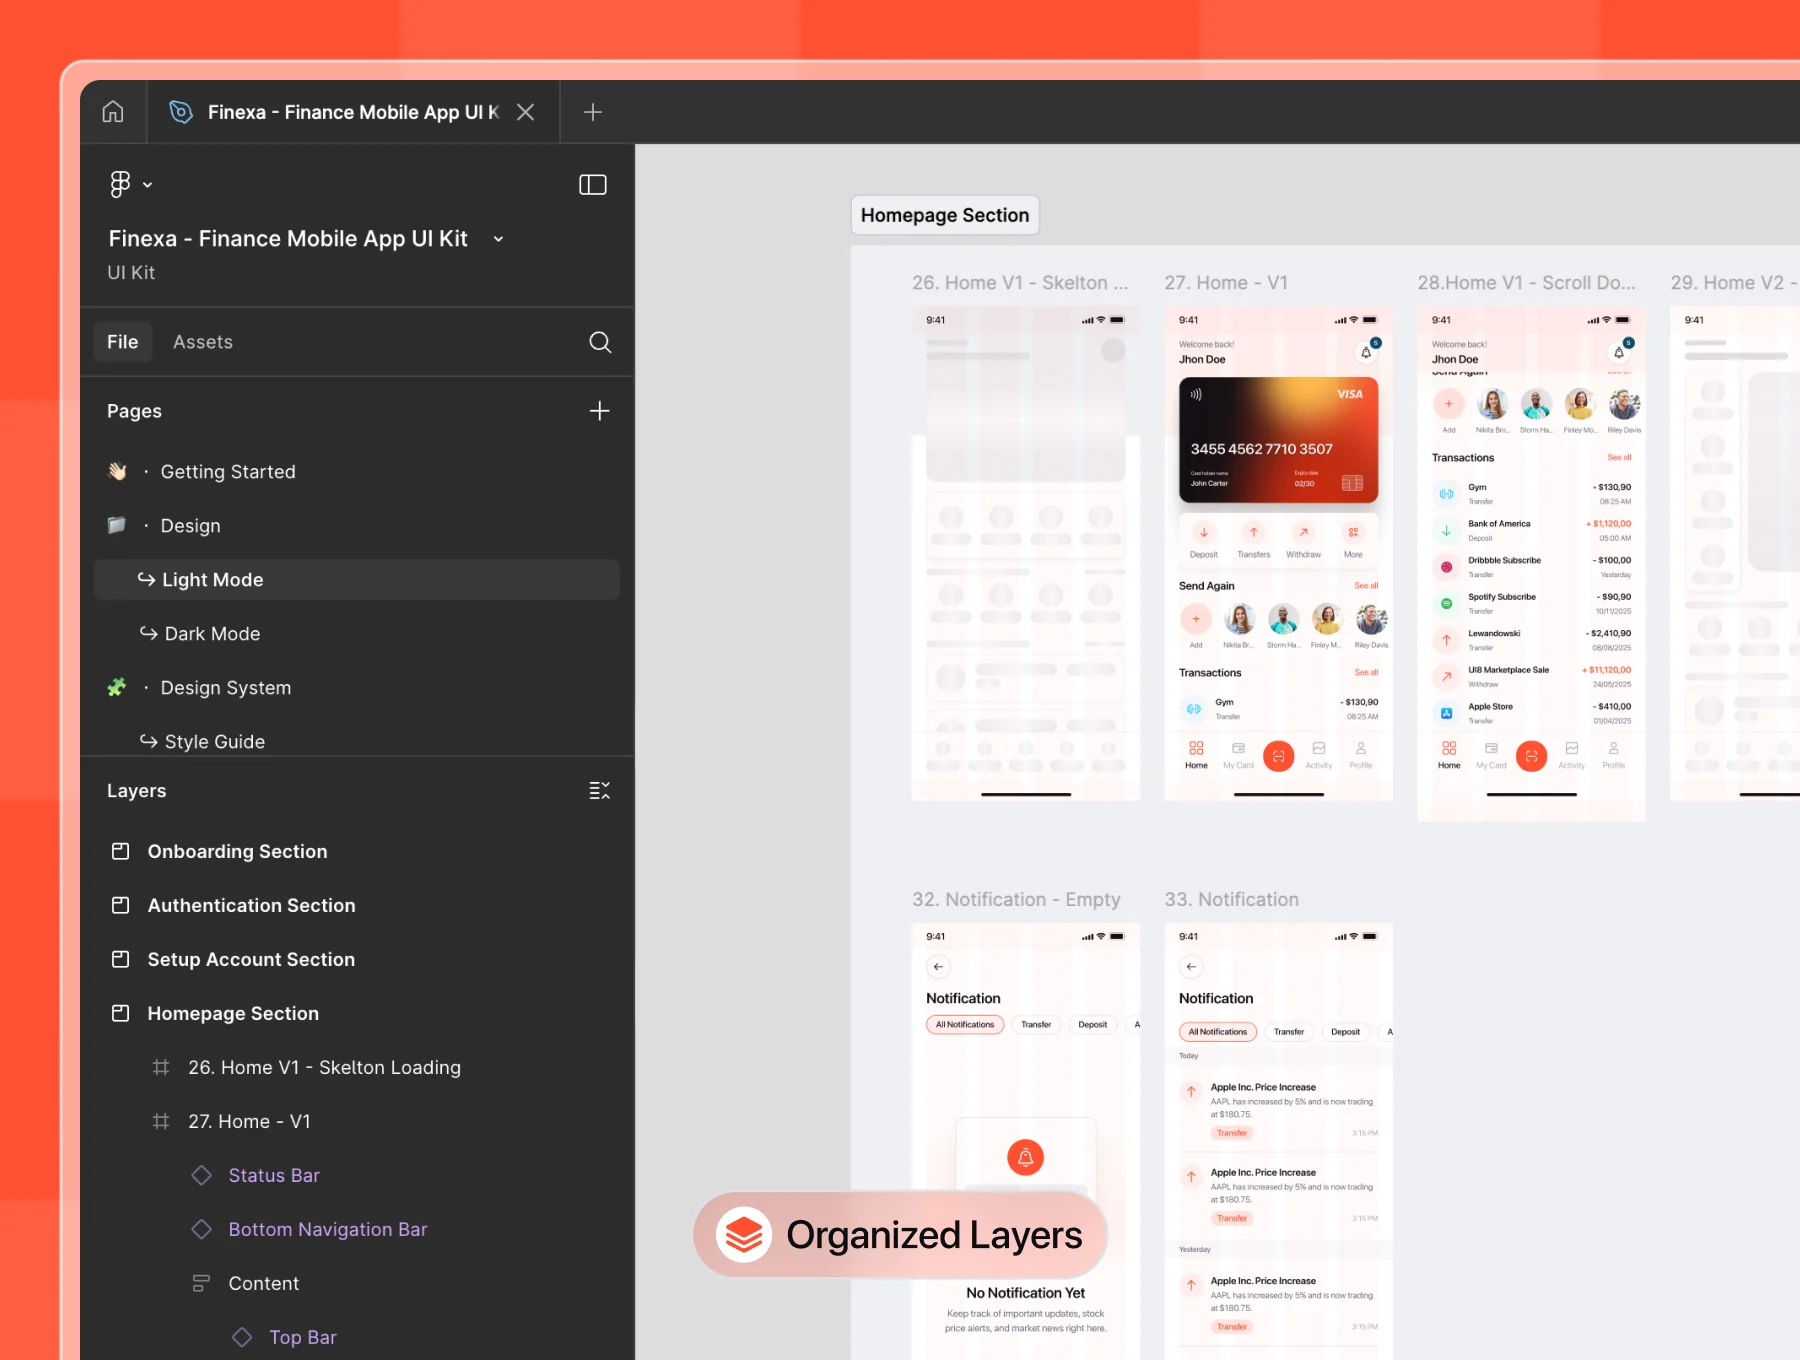Click See all beside Transactions in frame 28

tap(1619, 458)
